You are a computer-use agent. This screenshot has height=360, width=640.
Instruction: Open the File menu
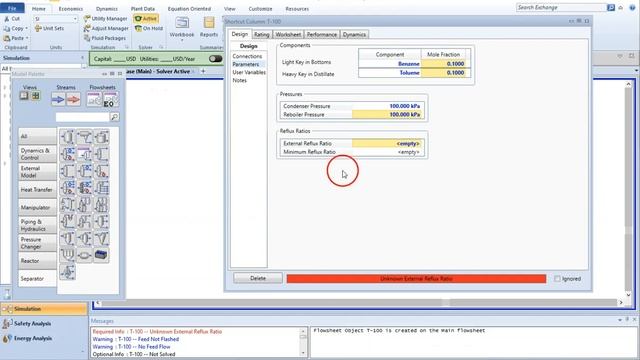(12, 8)
